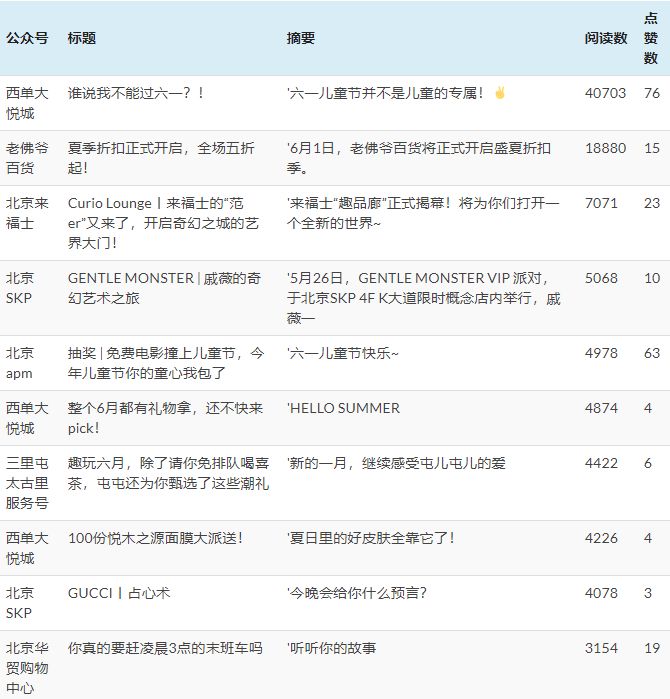Select summary 听听你的故事

pos(332,648)
